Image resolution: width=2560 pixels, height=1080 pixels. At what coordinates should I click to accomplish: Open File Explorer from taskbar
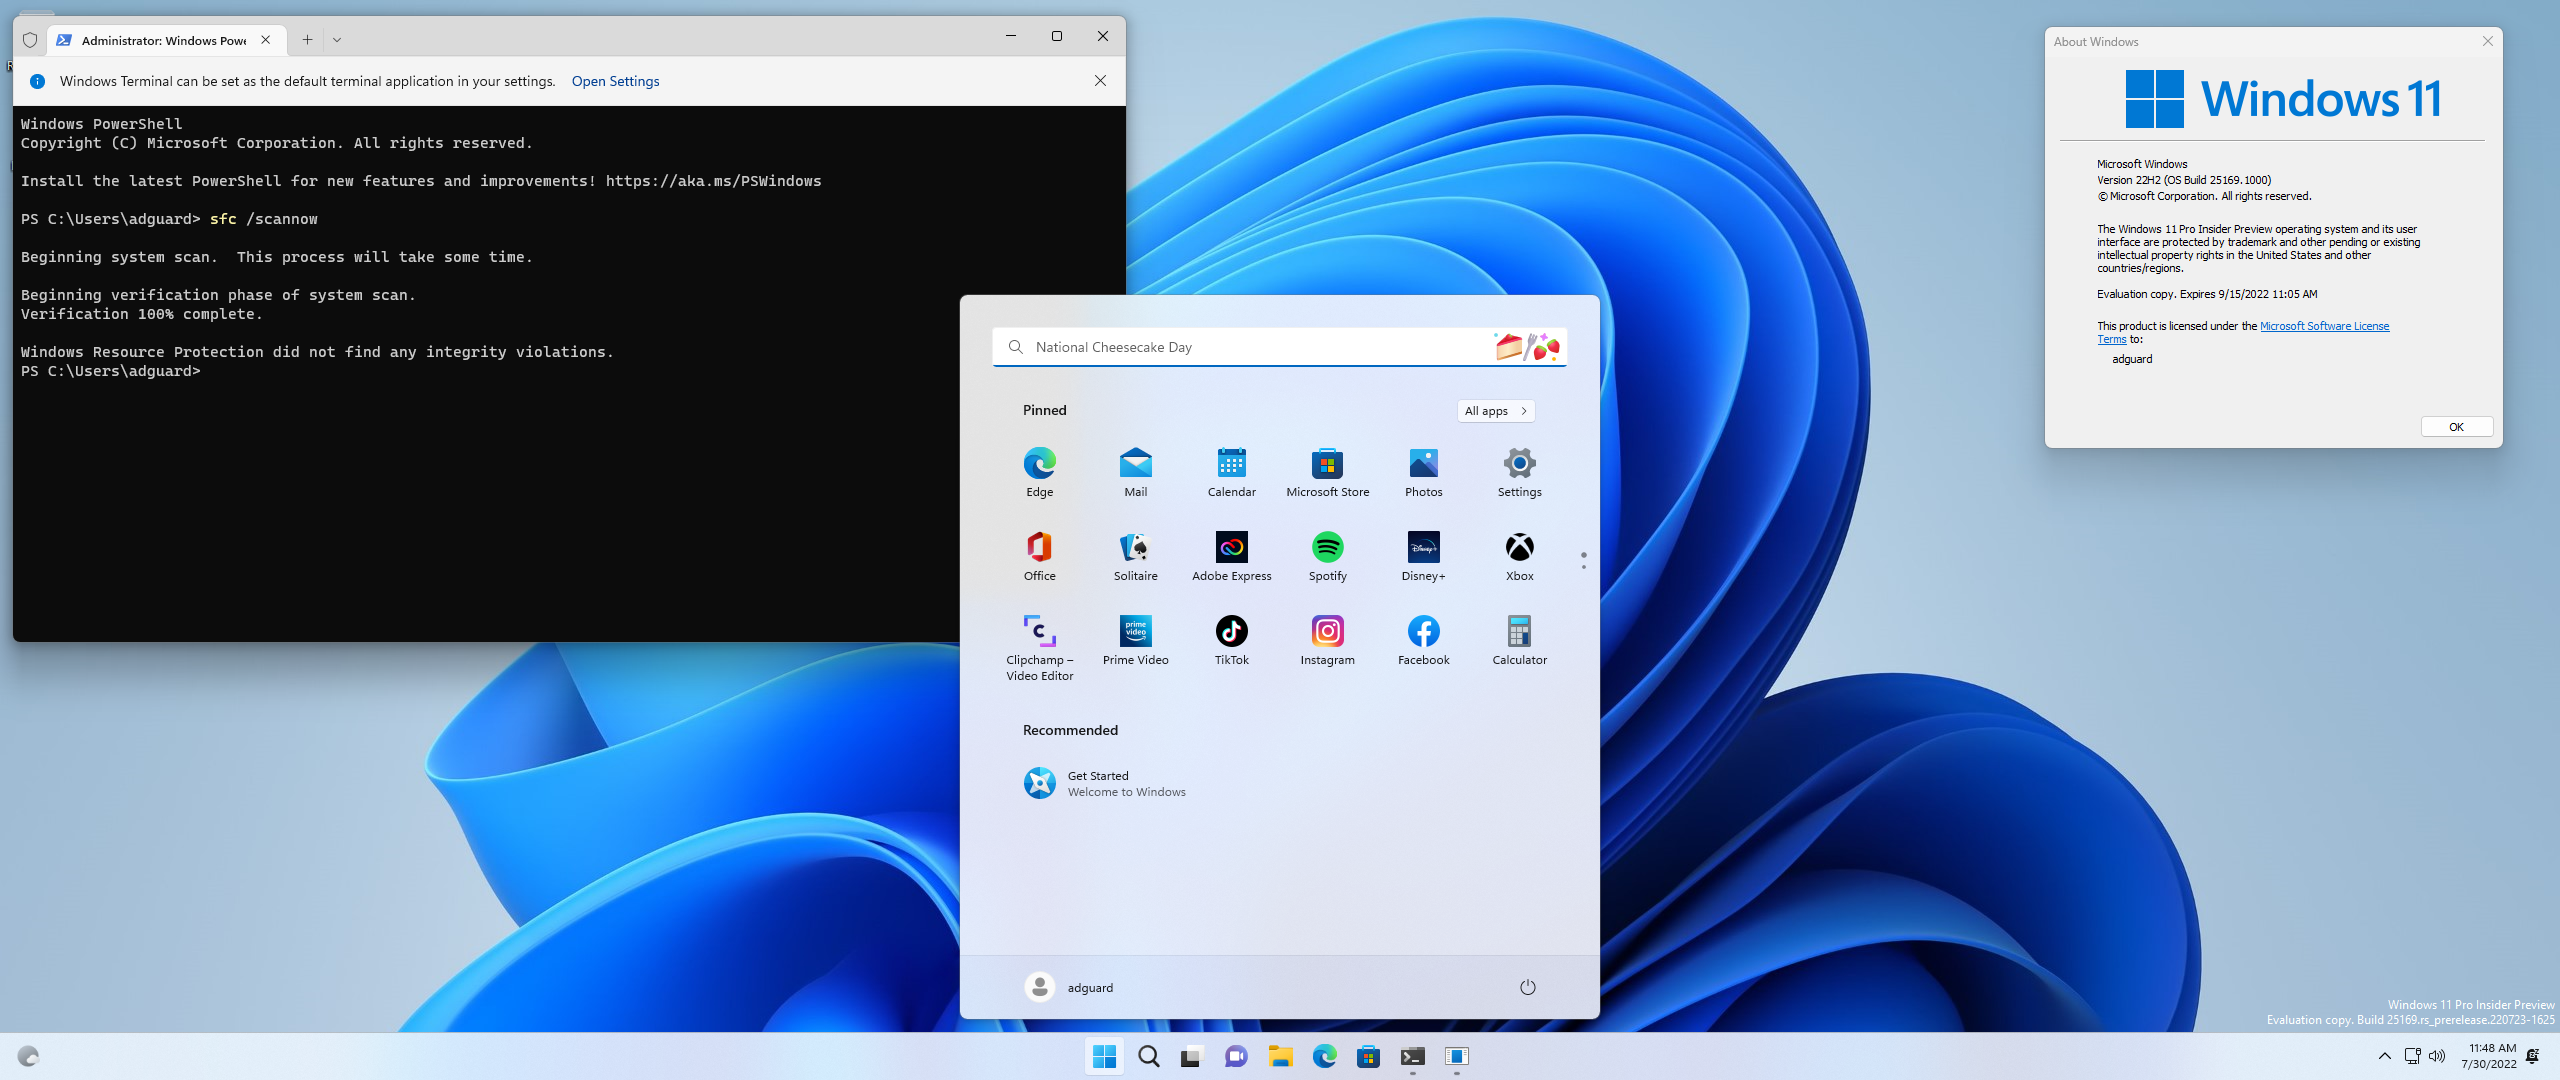pos(1280,1056)
